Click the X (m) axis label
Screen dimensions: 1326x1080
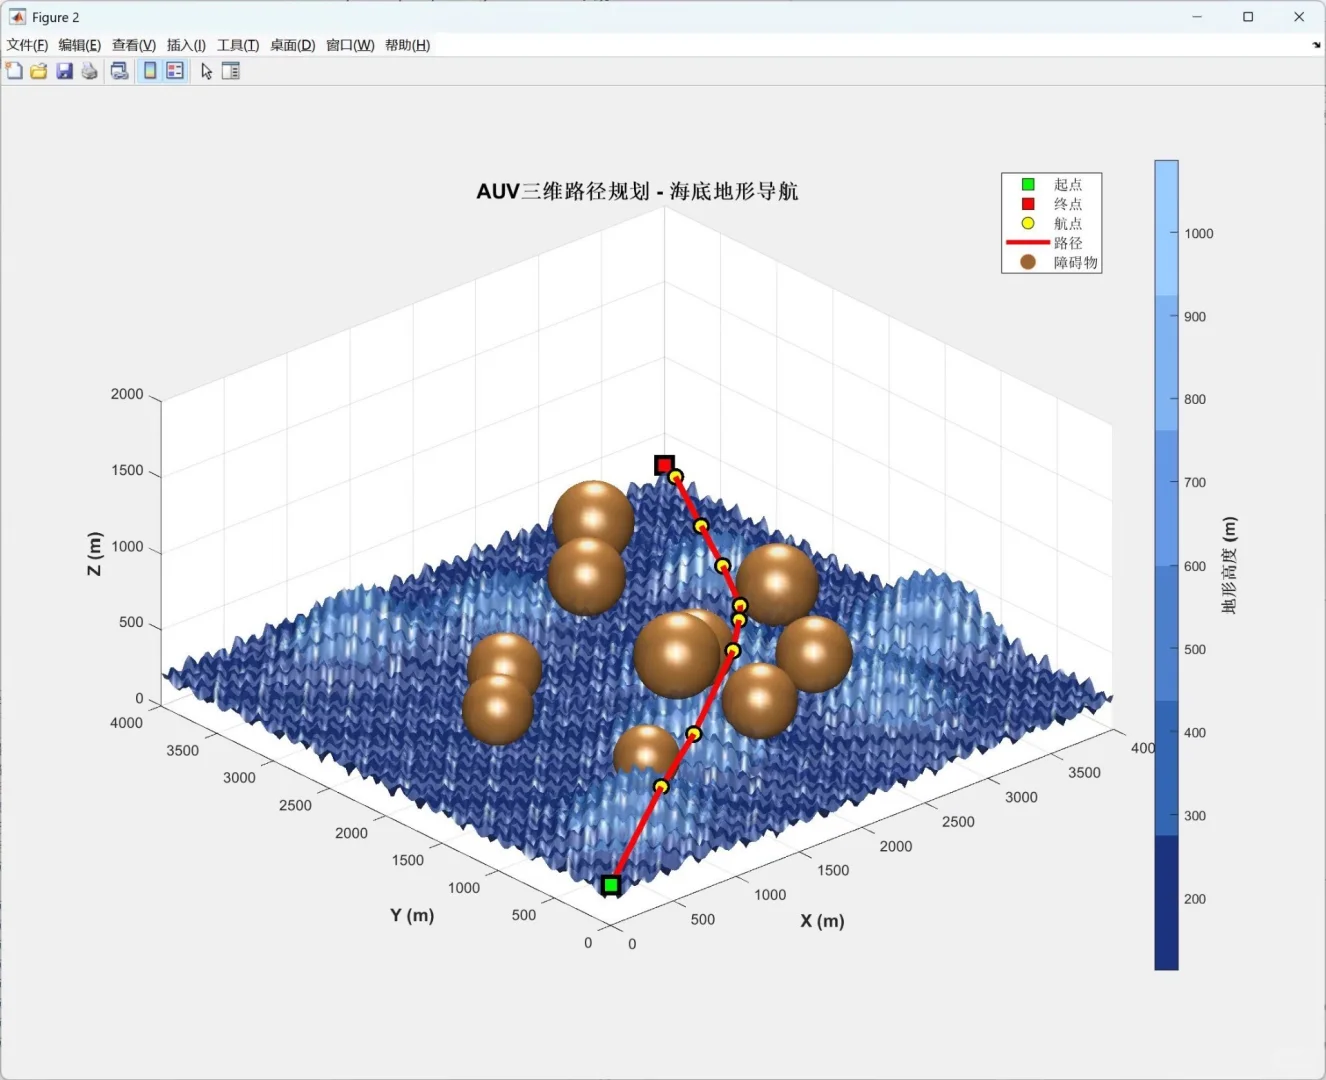click(822, 921)
